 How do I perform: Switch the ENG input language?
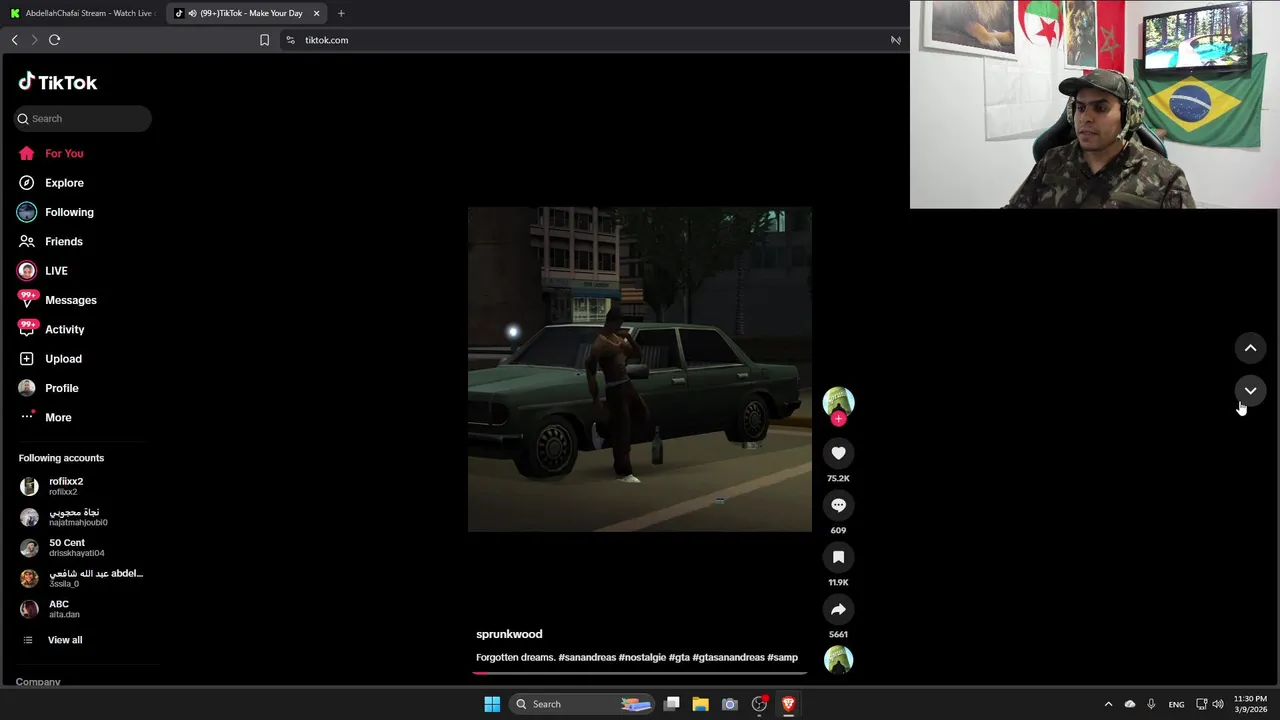click(x=1176, y=704)
